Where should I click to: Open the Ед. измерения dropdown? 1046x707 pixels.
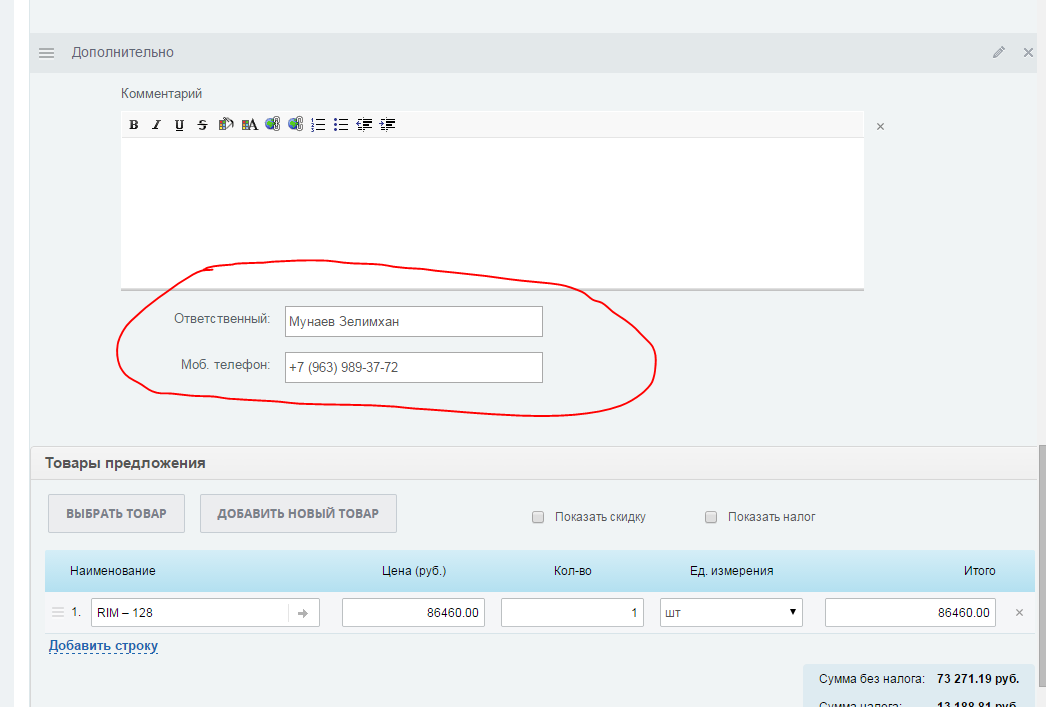(731, 613)
